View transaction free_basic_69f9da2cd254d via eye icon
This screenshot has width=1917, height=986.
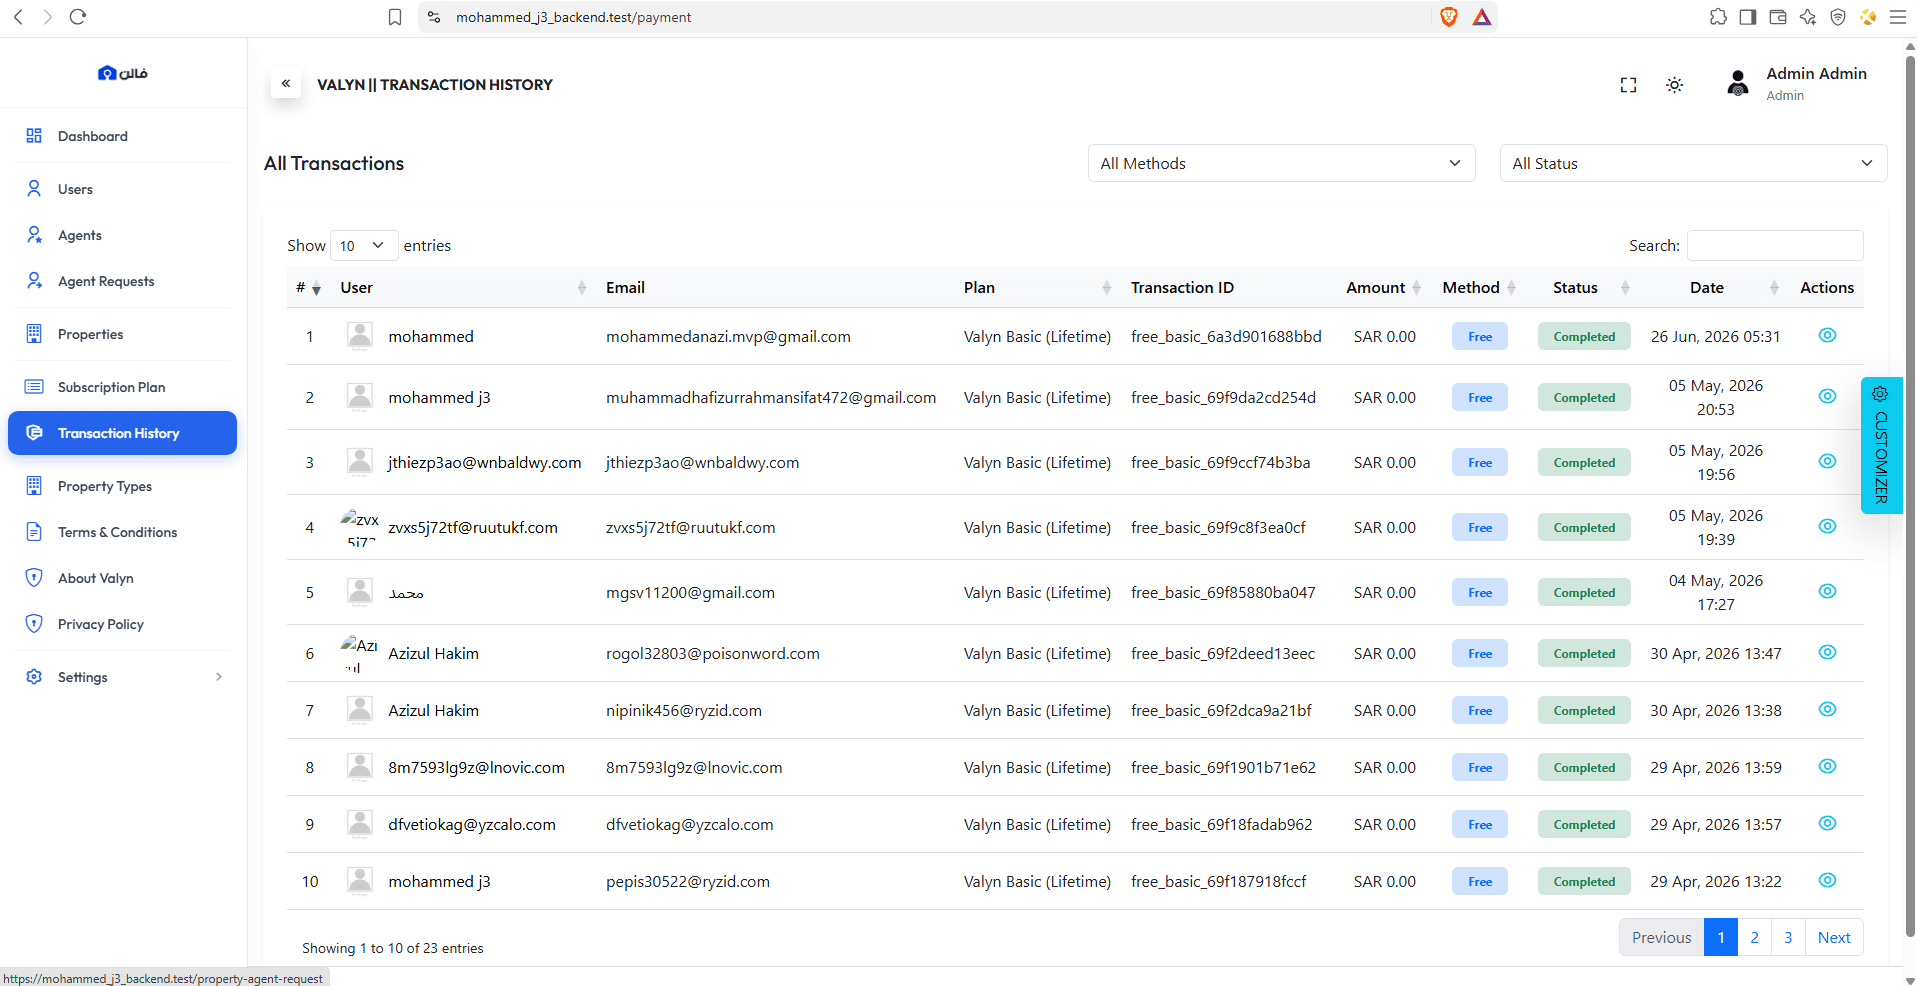point(1827,396)
